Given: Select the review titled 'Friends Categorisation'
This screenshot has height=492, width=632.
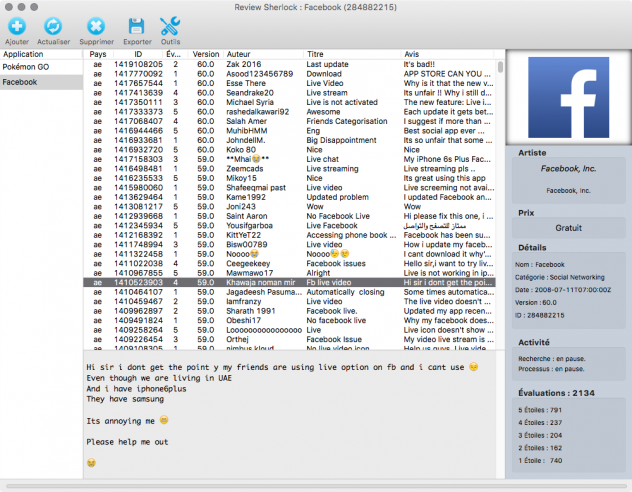Looking at the screenshot, I should point(289,121).
